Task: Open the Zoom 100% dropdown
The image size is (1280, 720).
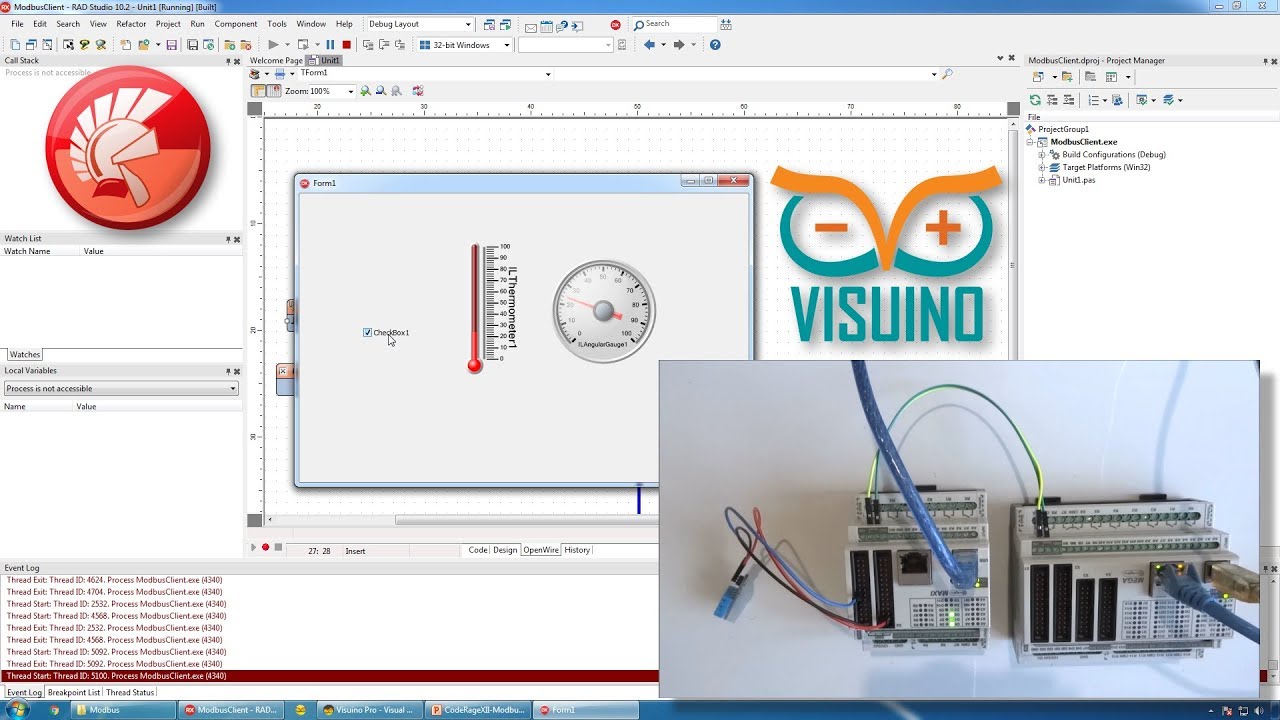Action: (x=350, y=91)
